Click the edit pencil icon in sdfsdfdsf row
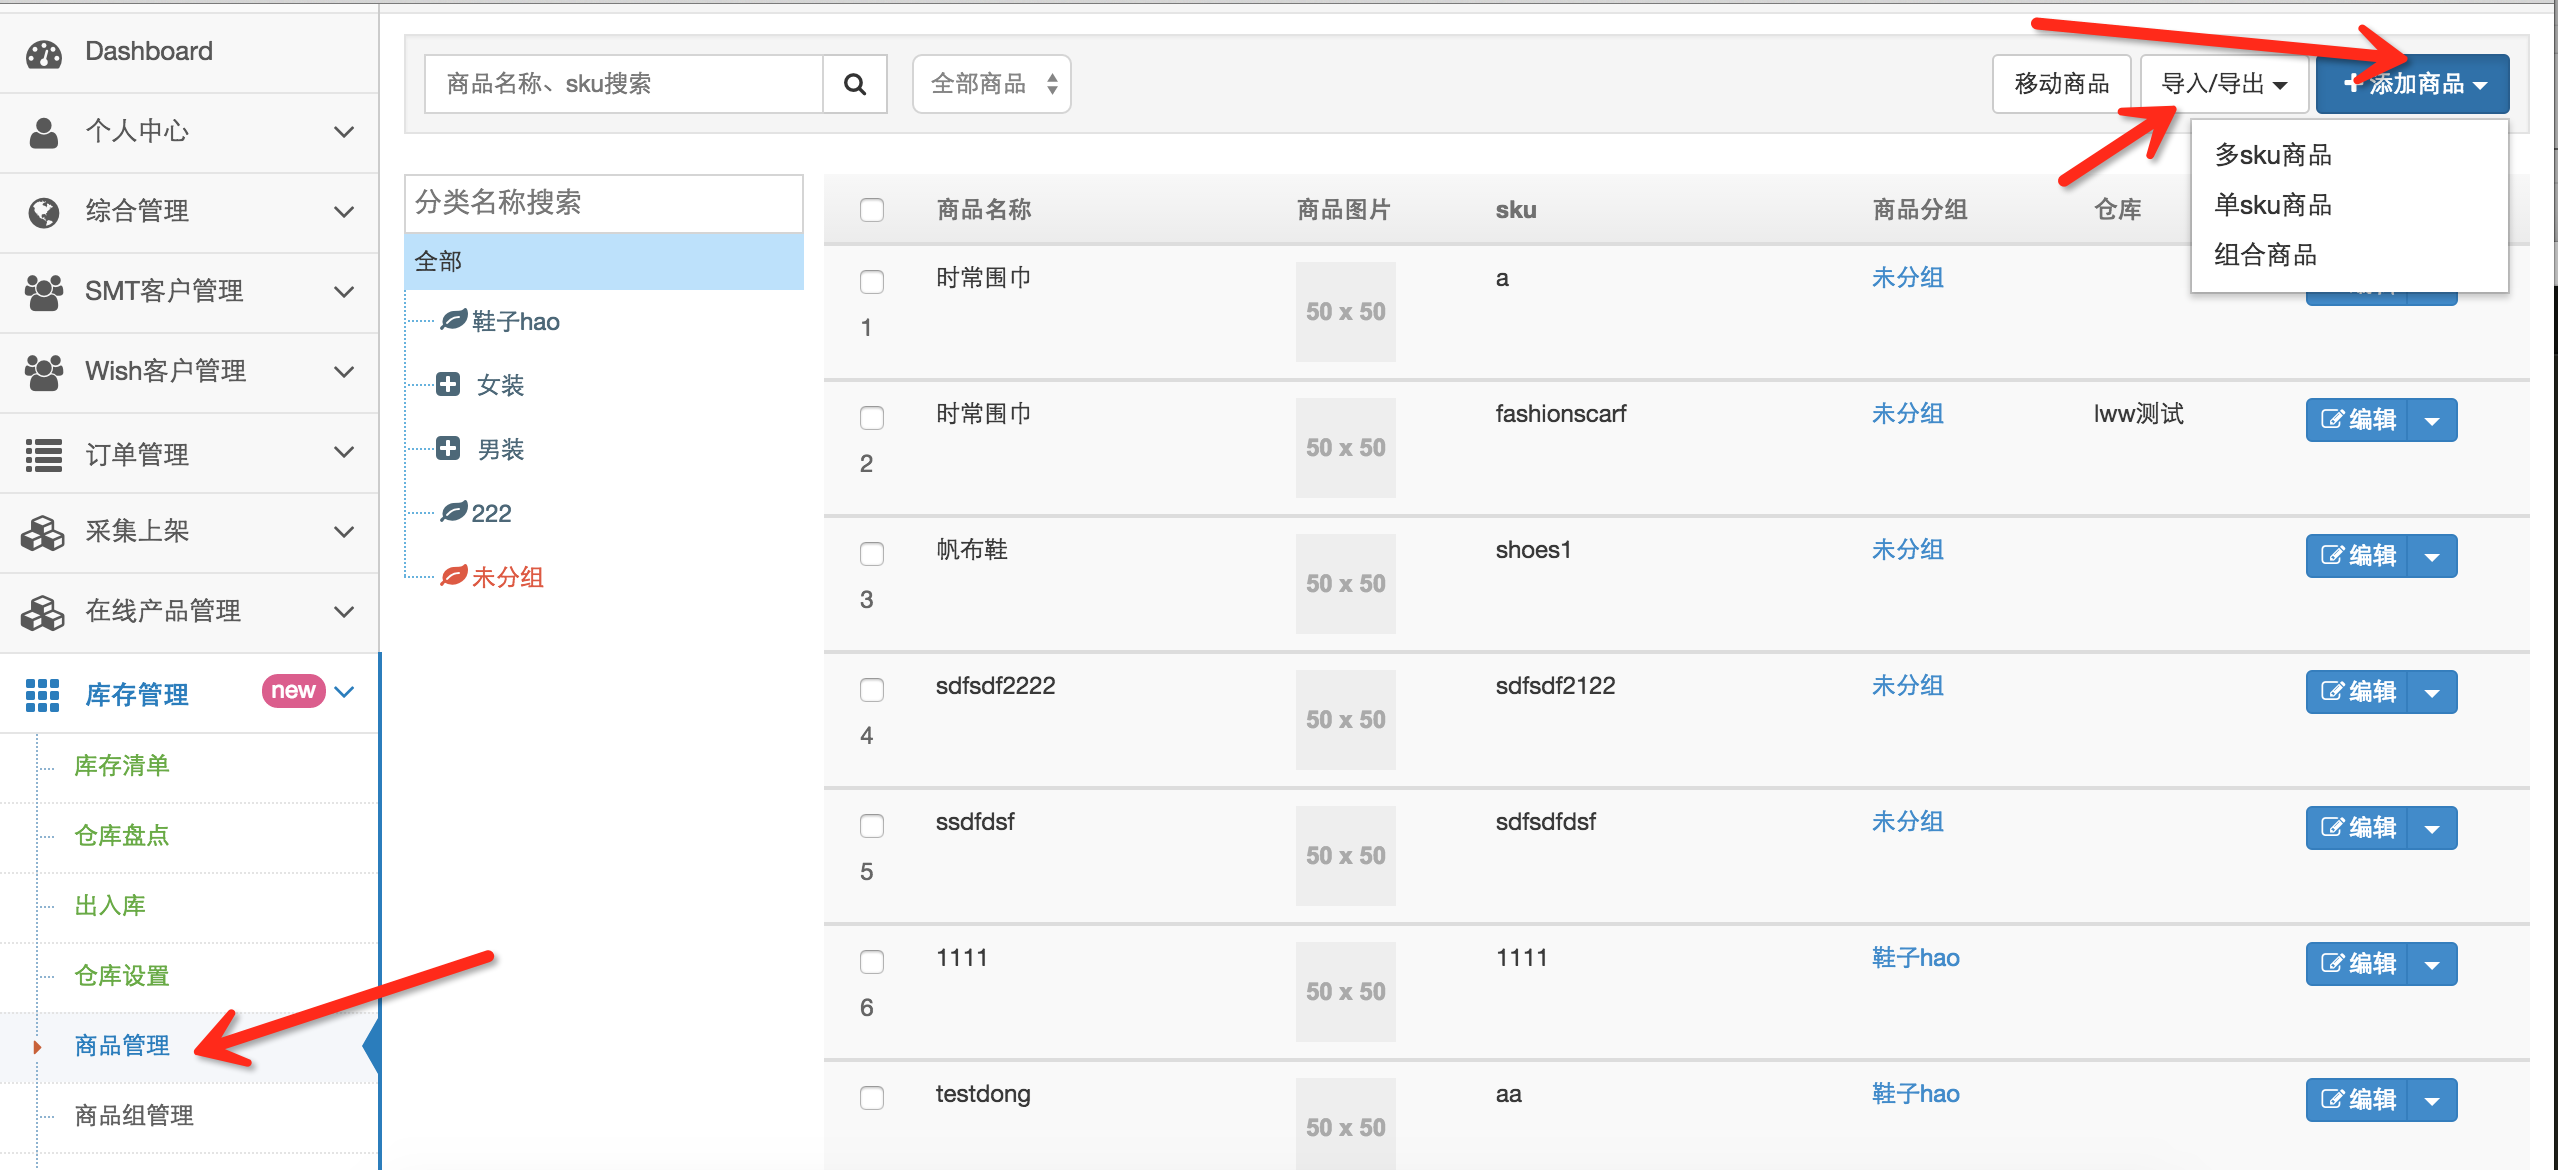This screenshot has width=2558, height=1170. pyautogui.click(x=2332, y=828)
